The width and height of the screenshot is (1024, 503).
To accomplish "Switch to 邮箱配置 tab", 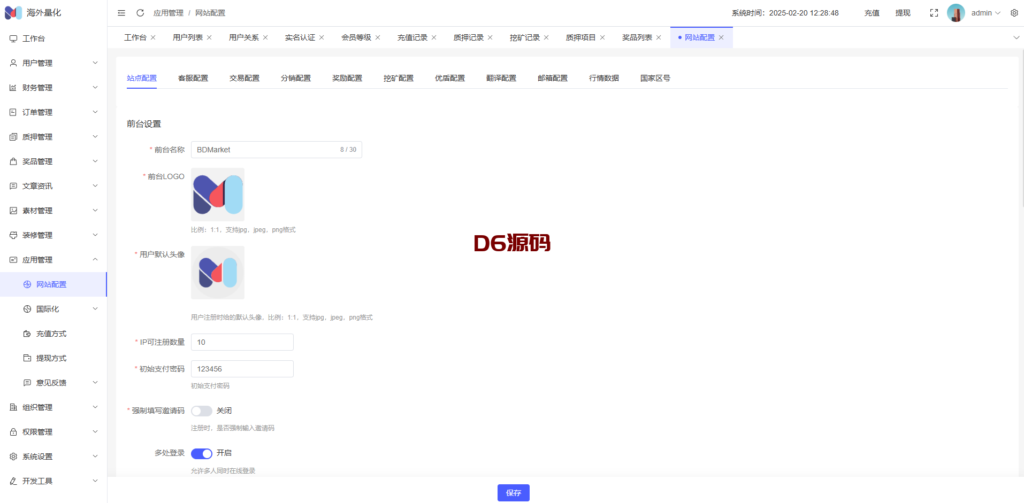I will pos(552,78).
